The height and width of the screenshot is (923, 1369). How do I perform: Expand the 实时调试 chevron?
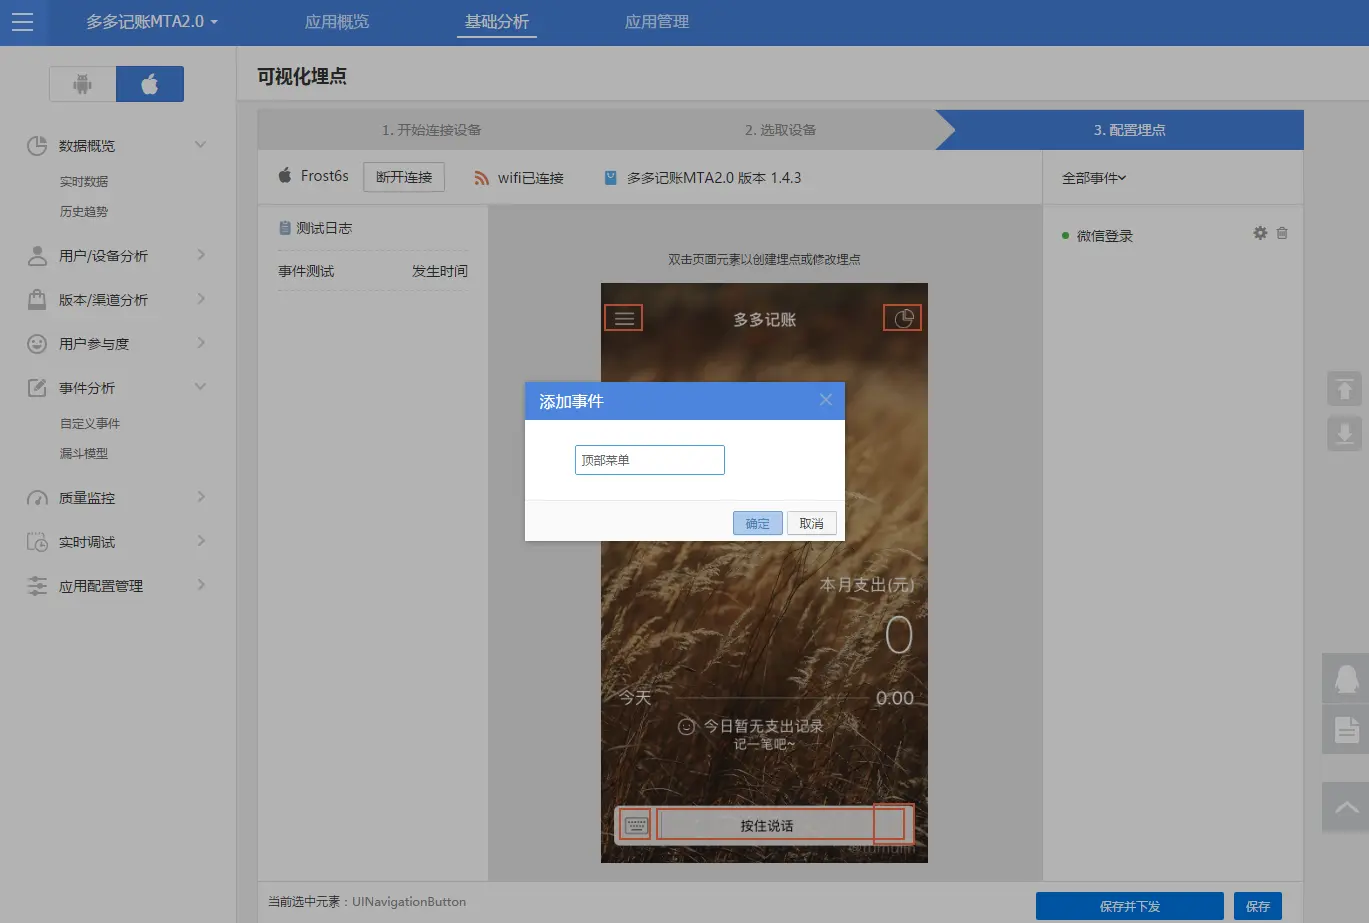click(201, 541)
